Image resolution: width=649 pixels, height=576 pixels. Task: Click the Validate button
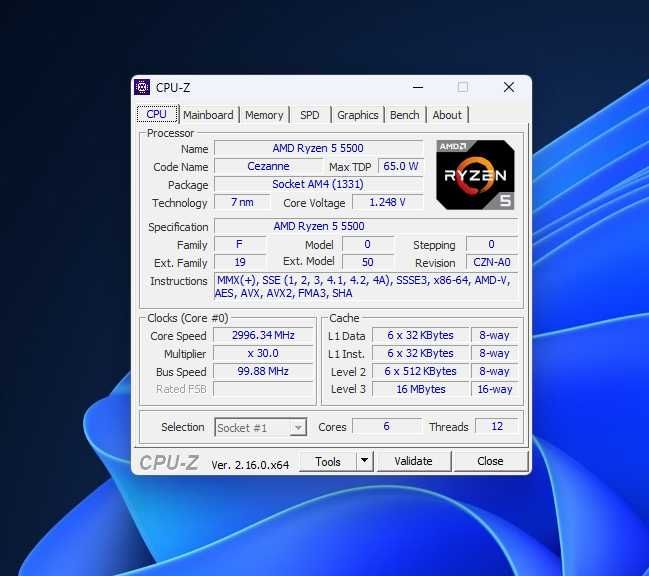click(413, 461)
